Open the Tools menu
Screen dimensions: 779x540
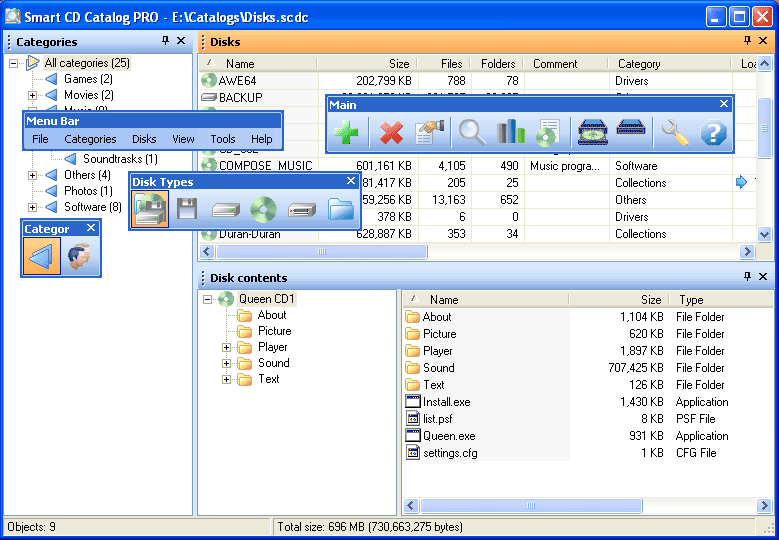coord(222,139)
